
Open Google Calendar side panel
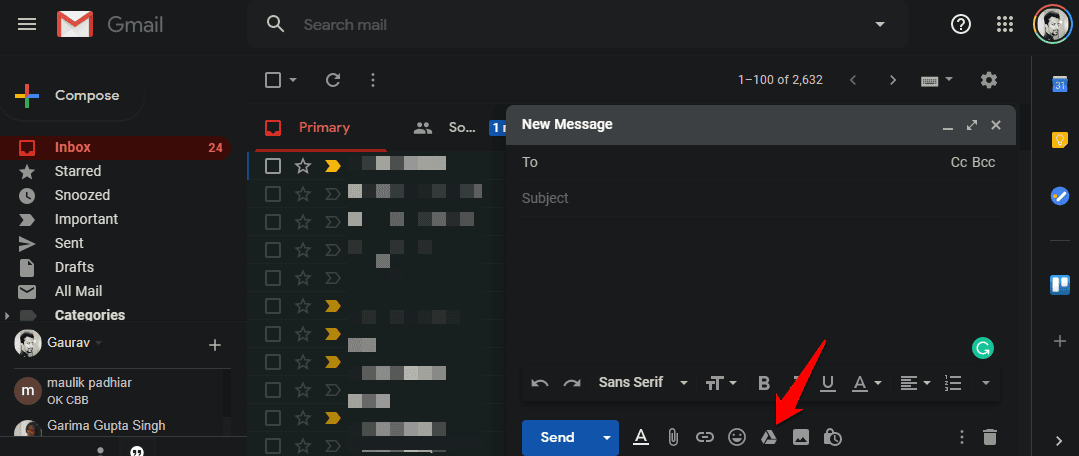(1059, 84)
